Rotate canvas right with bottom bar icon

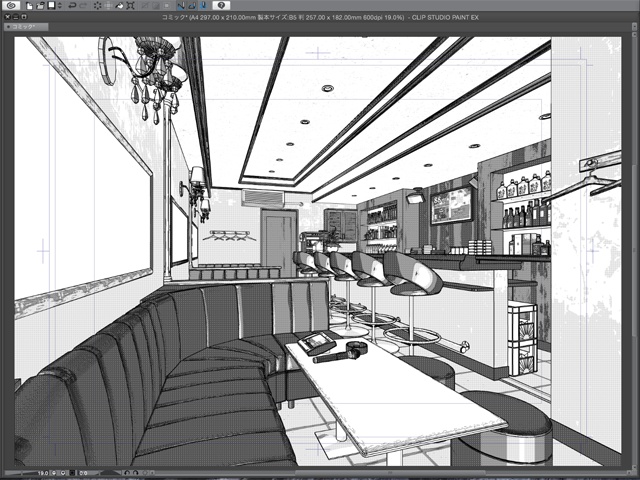[135, 473]
